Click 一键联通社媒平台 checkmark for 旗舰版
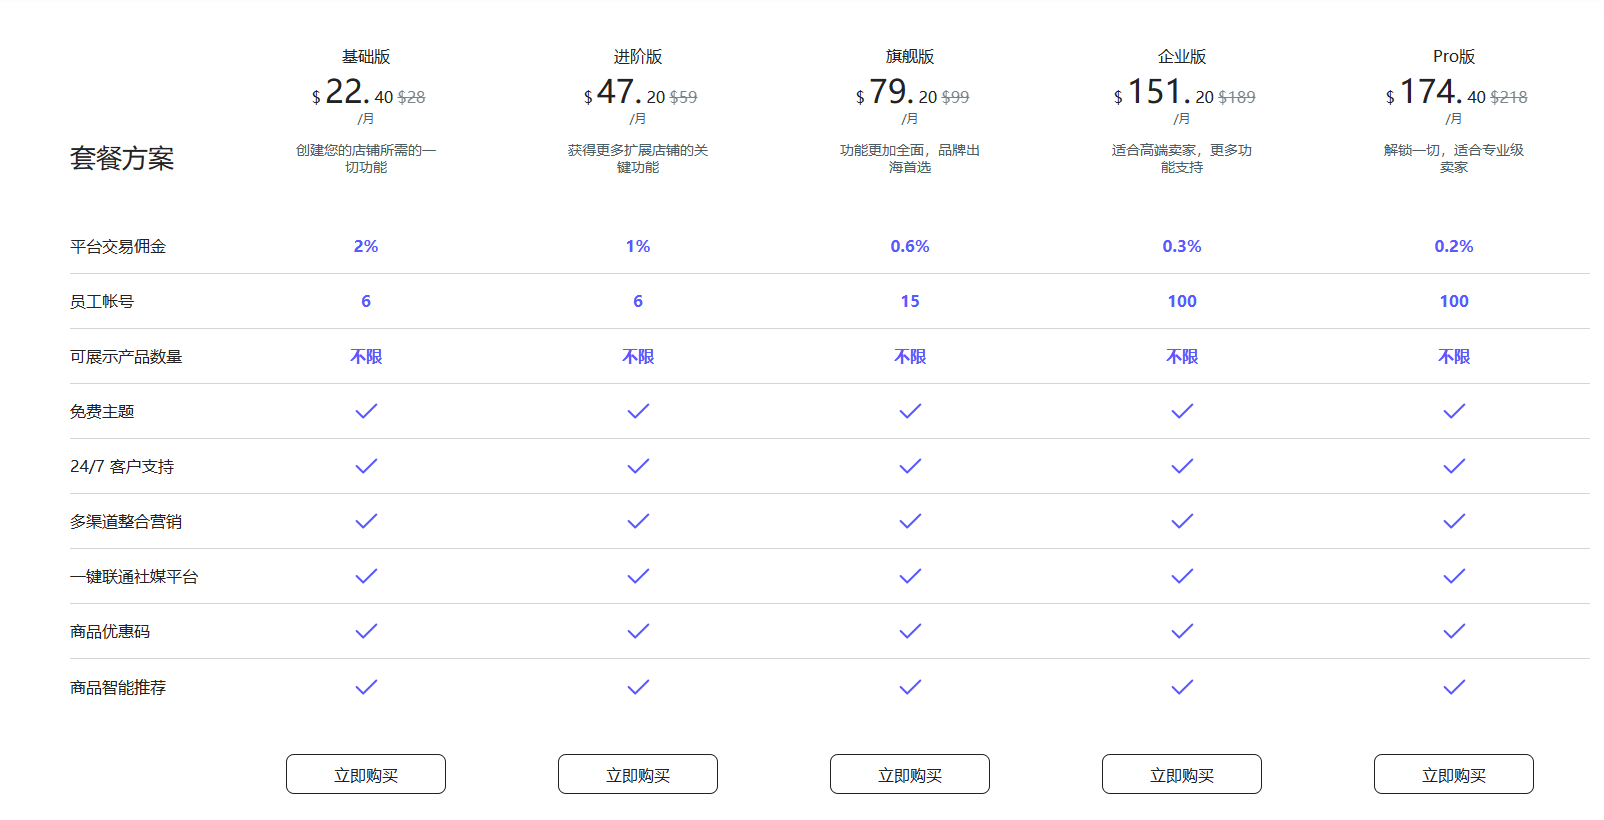 click(910, 576)
